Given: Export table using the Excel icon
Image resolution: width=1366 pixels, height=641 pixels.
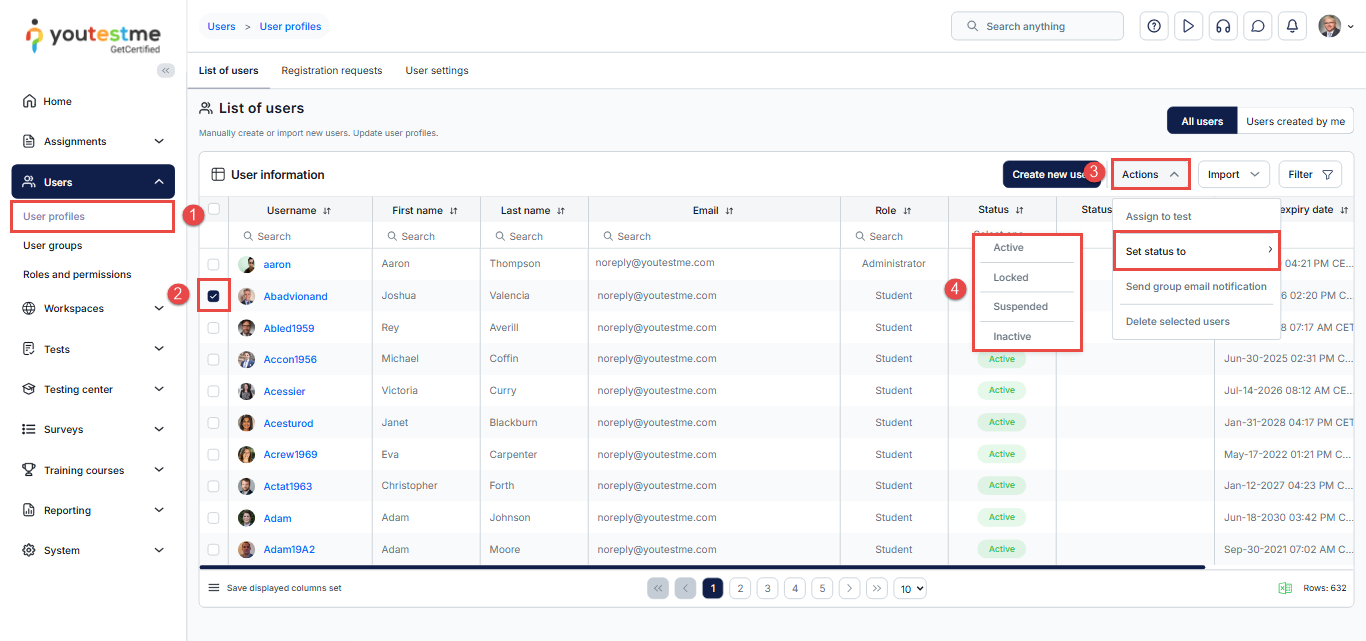Looking at the screenshot, I should (x=1285, y=588).
